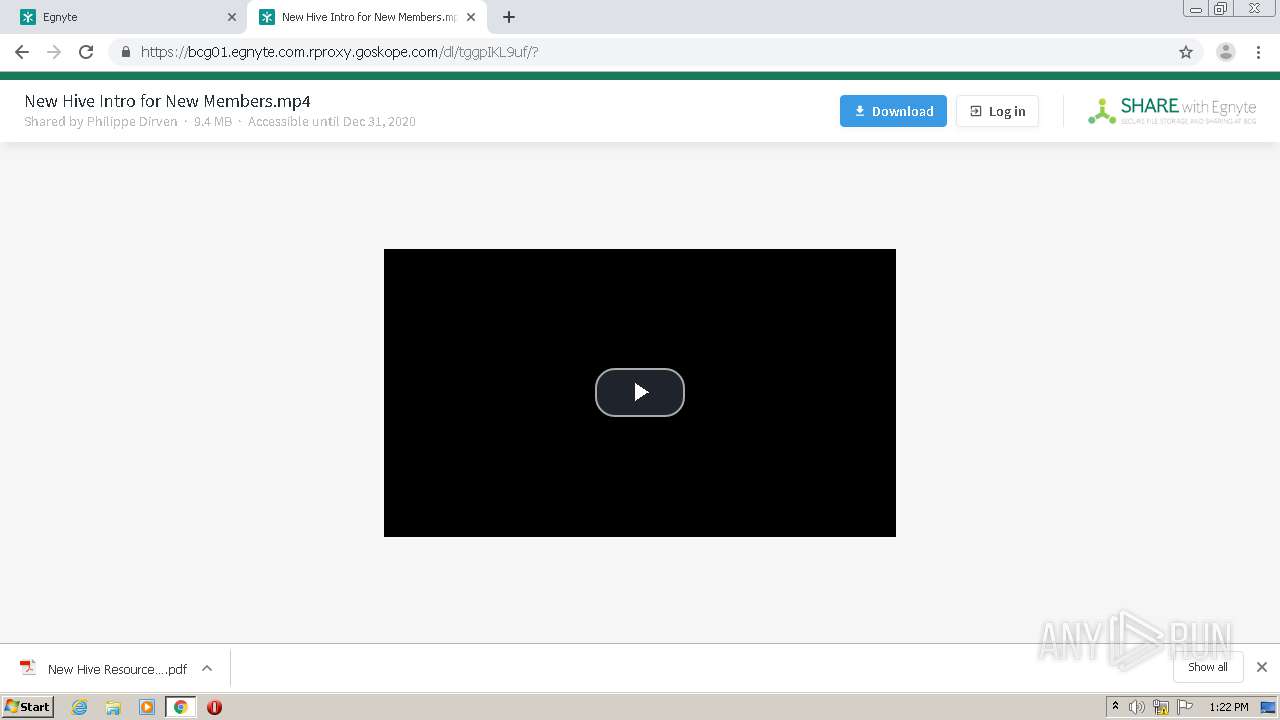The width and height of the screenshot is (1280, 720).
Task: Click the address bar URL
Action: coord(340,52)
